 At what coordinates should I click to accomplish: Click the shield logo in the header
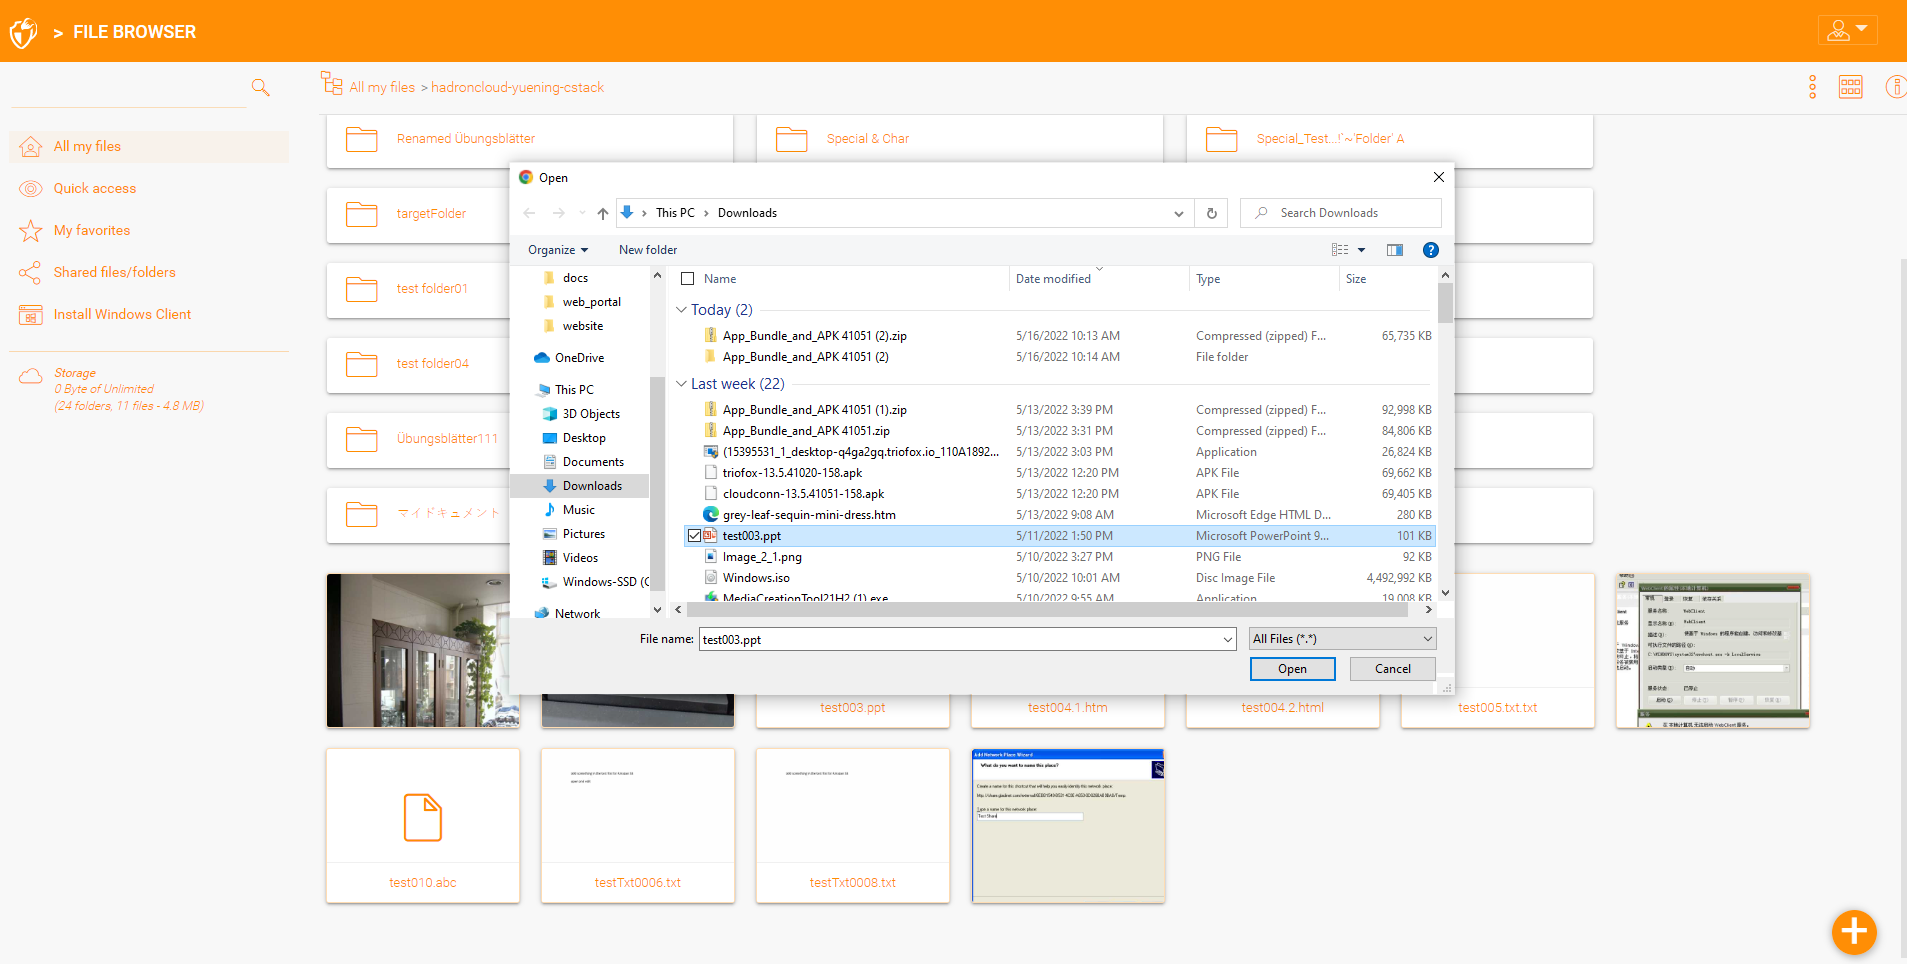click(24, 33)
